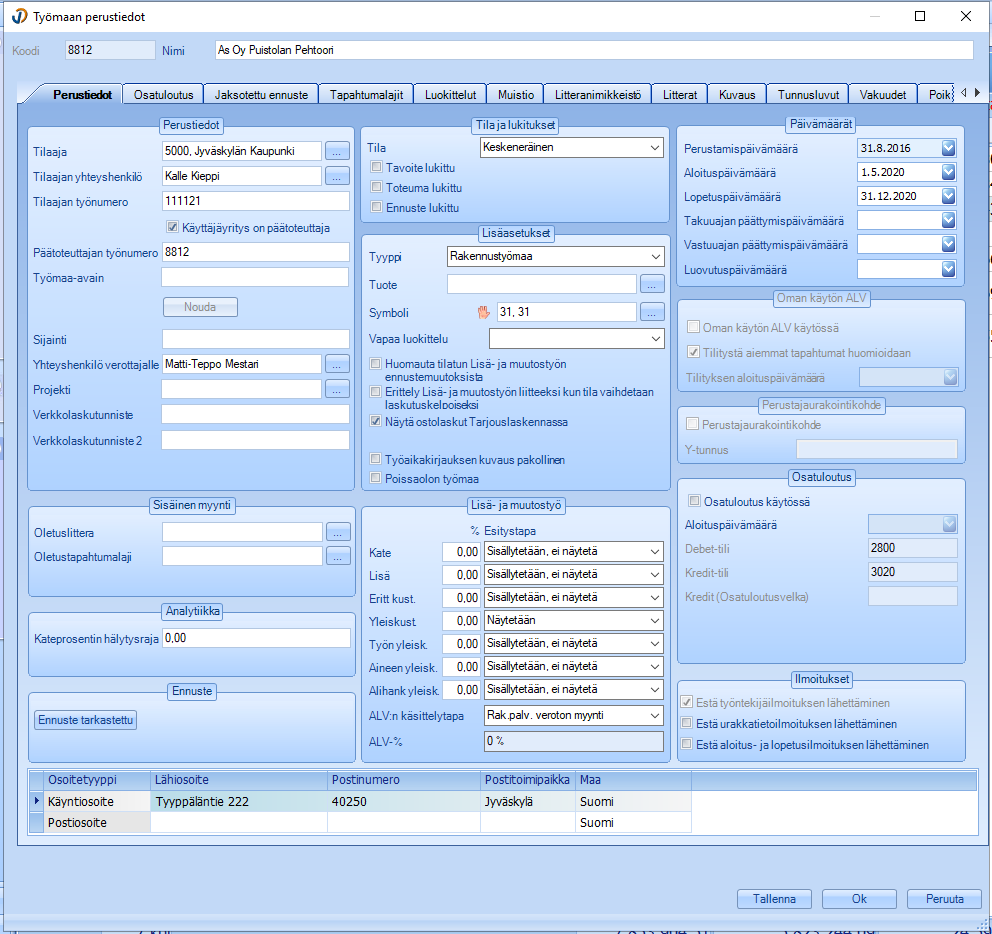
Task: Open Oletuslittera lookup button
Action: pos(339,531)
